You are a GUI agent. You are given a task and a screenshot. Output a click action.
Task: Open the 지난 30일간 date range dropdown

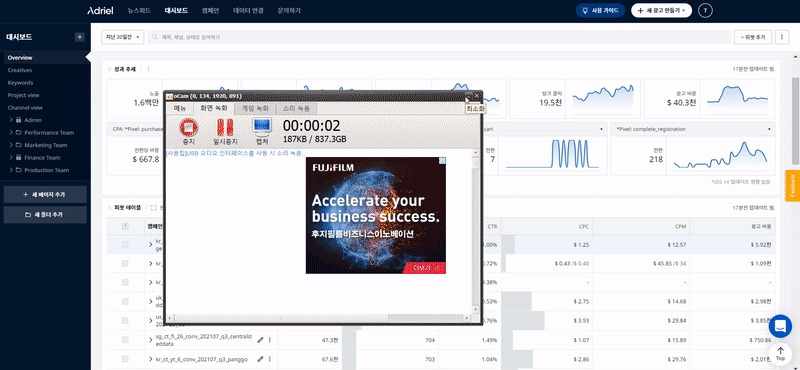point(123,37)
